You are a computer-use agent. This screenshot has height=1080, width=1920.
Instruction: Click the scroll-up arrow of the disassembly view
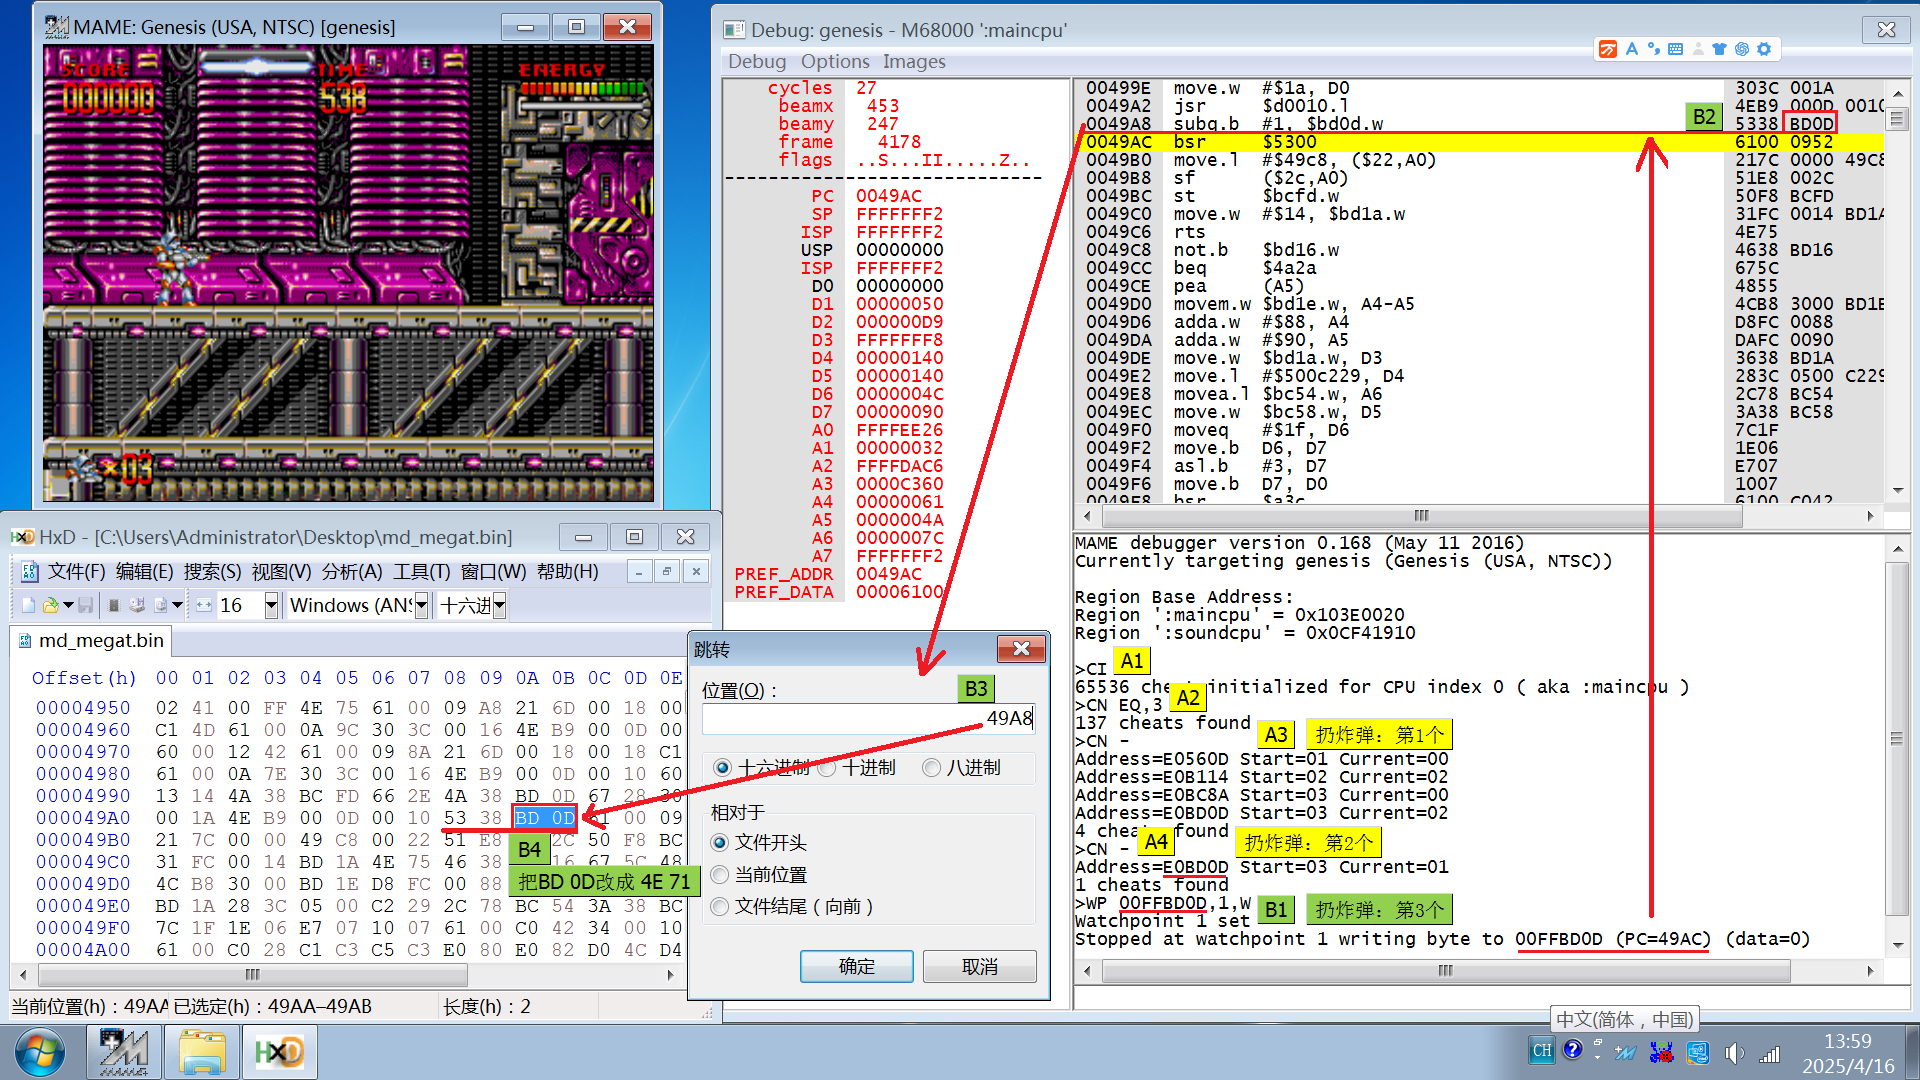(1897, 94)
